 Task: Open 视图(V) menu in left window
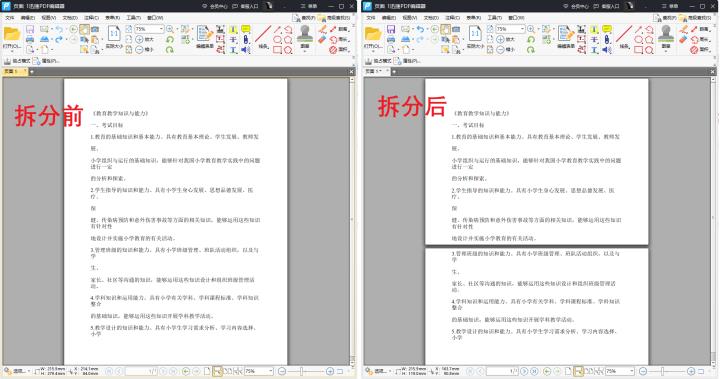[49, 17]
